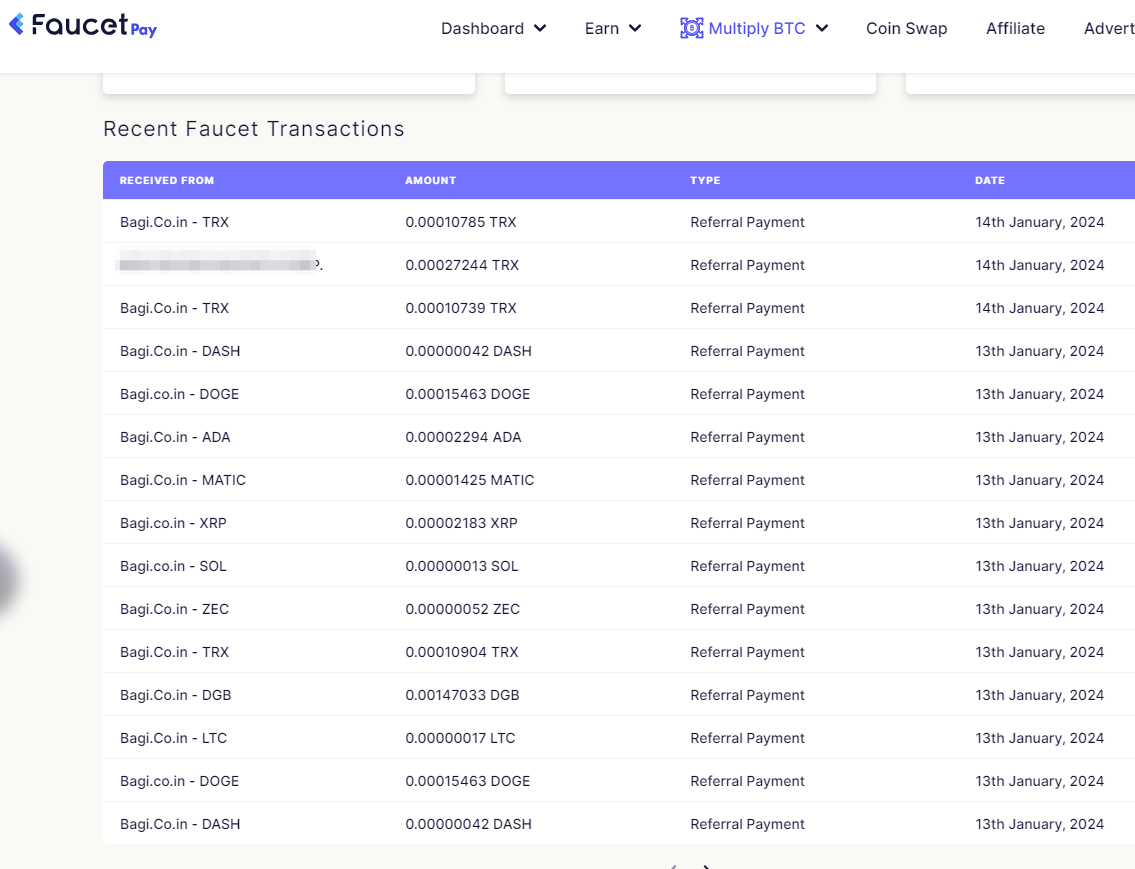This screenshot has width=1135, height=869.
Task: Select the Recent Faucet Transactions heading
Action: [x=253, y=129]
